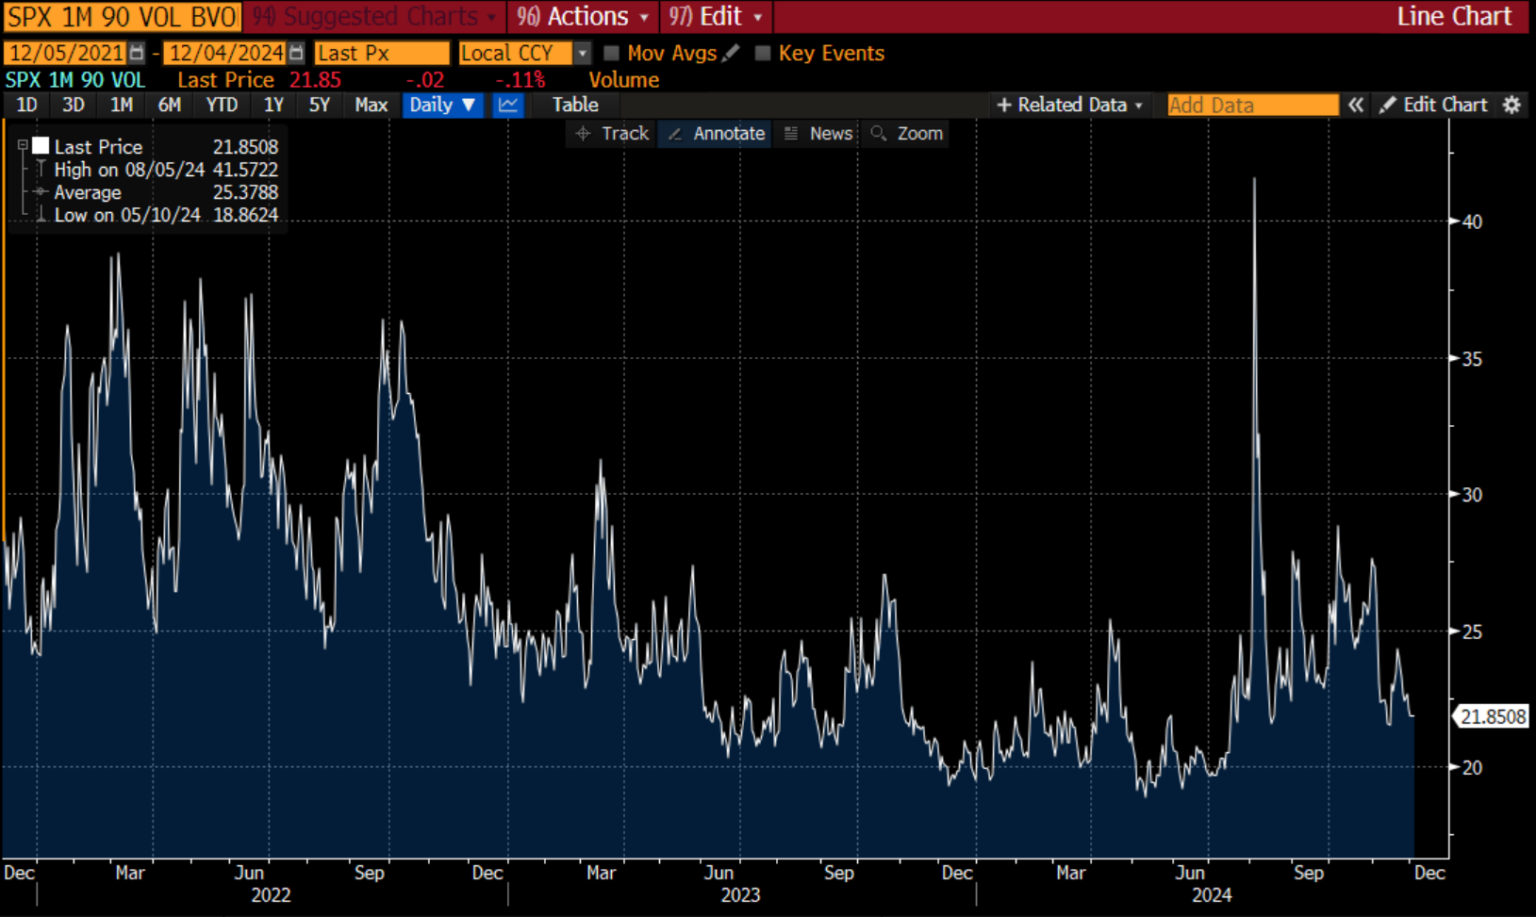Click the 21.8508 last value axis tag

(1491, 717)
